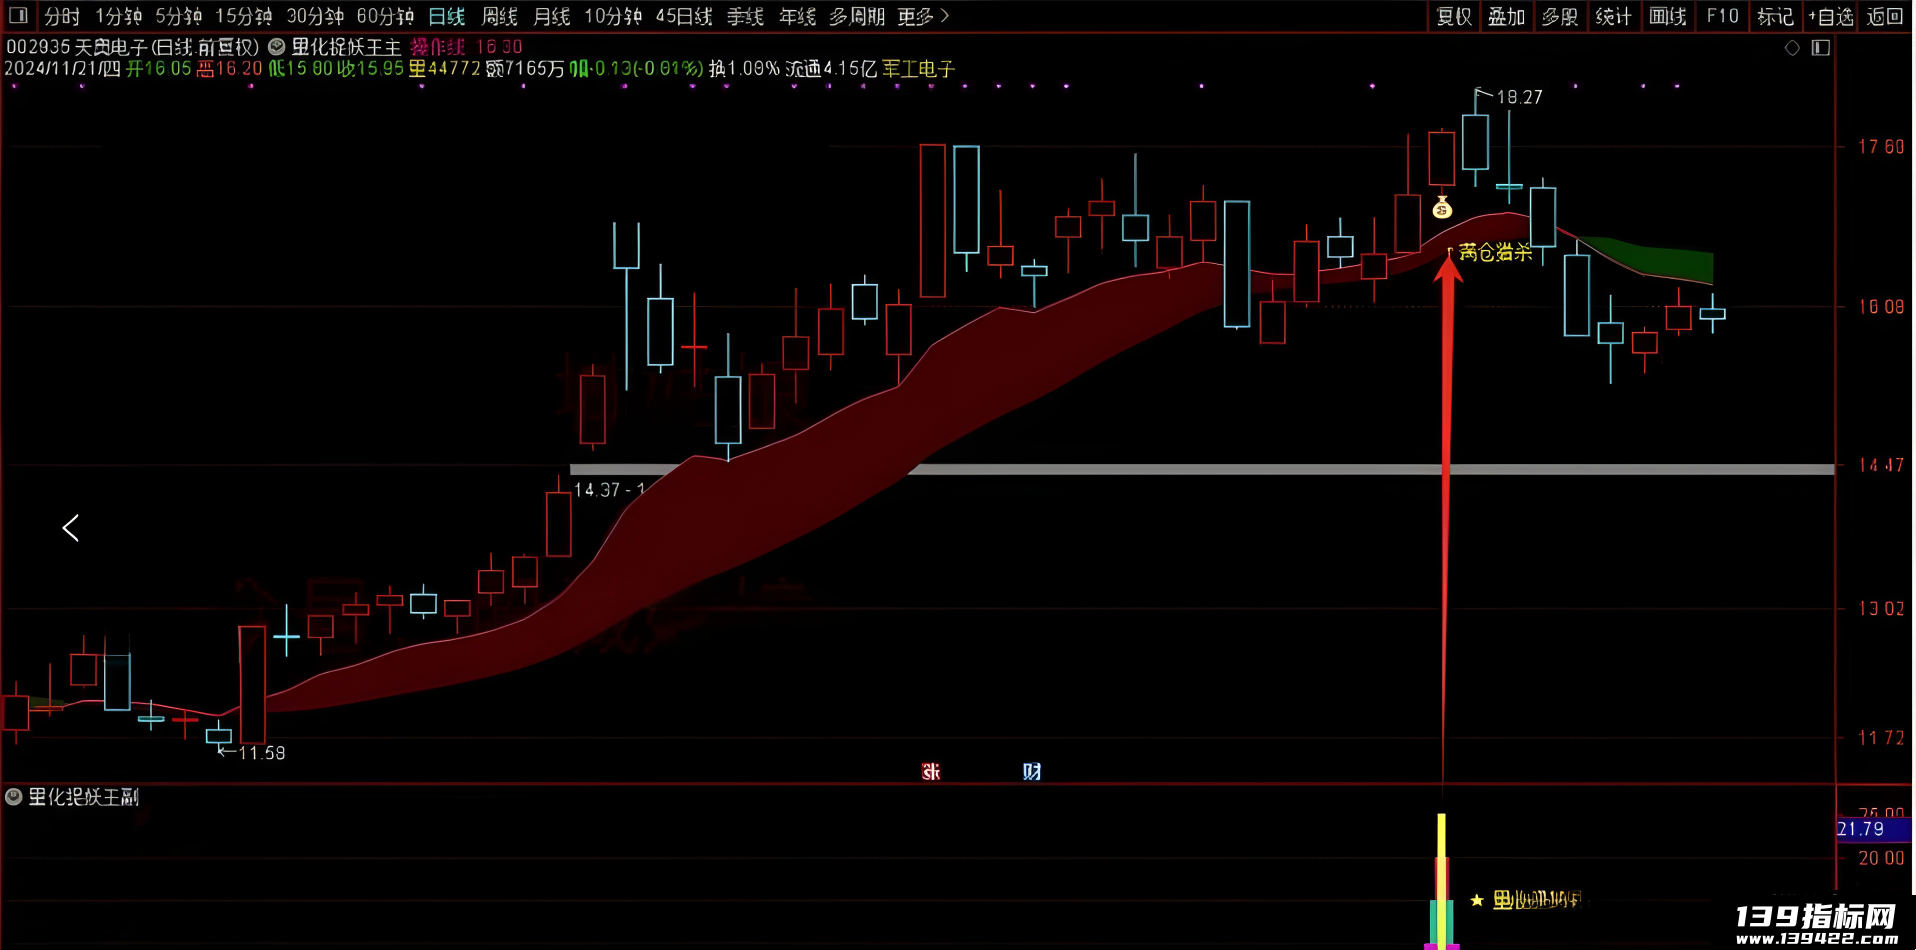The image size is (1916, 950).
Task: Toggle the right side panel layout icon
Action: 1821,48
